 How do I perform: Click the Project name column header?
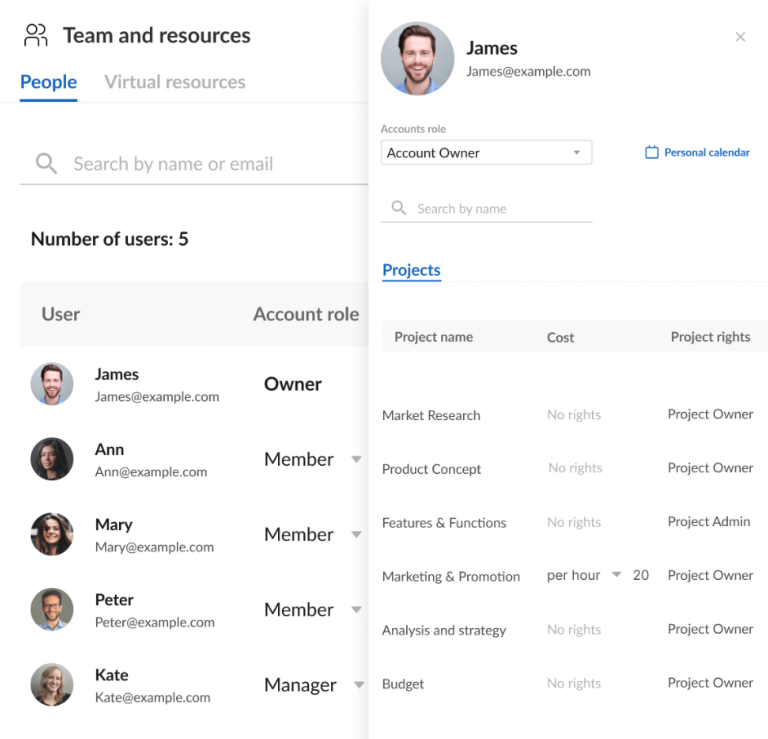pyautogui.click(x=433, y=337)
